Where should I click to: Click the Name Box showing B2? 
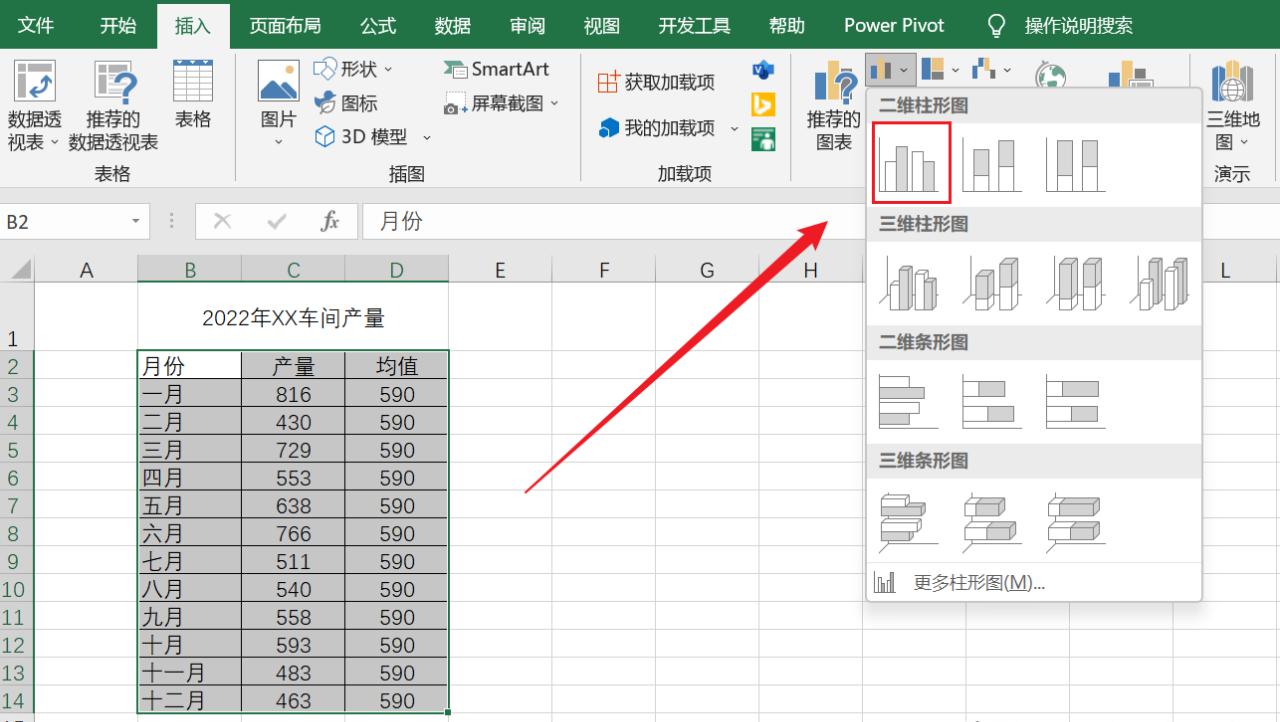[x=64, y=222]
